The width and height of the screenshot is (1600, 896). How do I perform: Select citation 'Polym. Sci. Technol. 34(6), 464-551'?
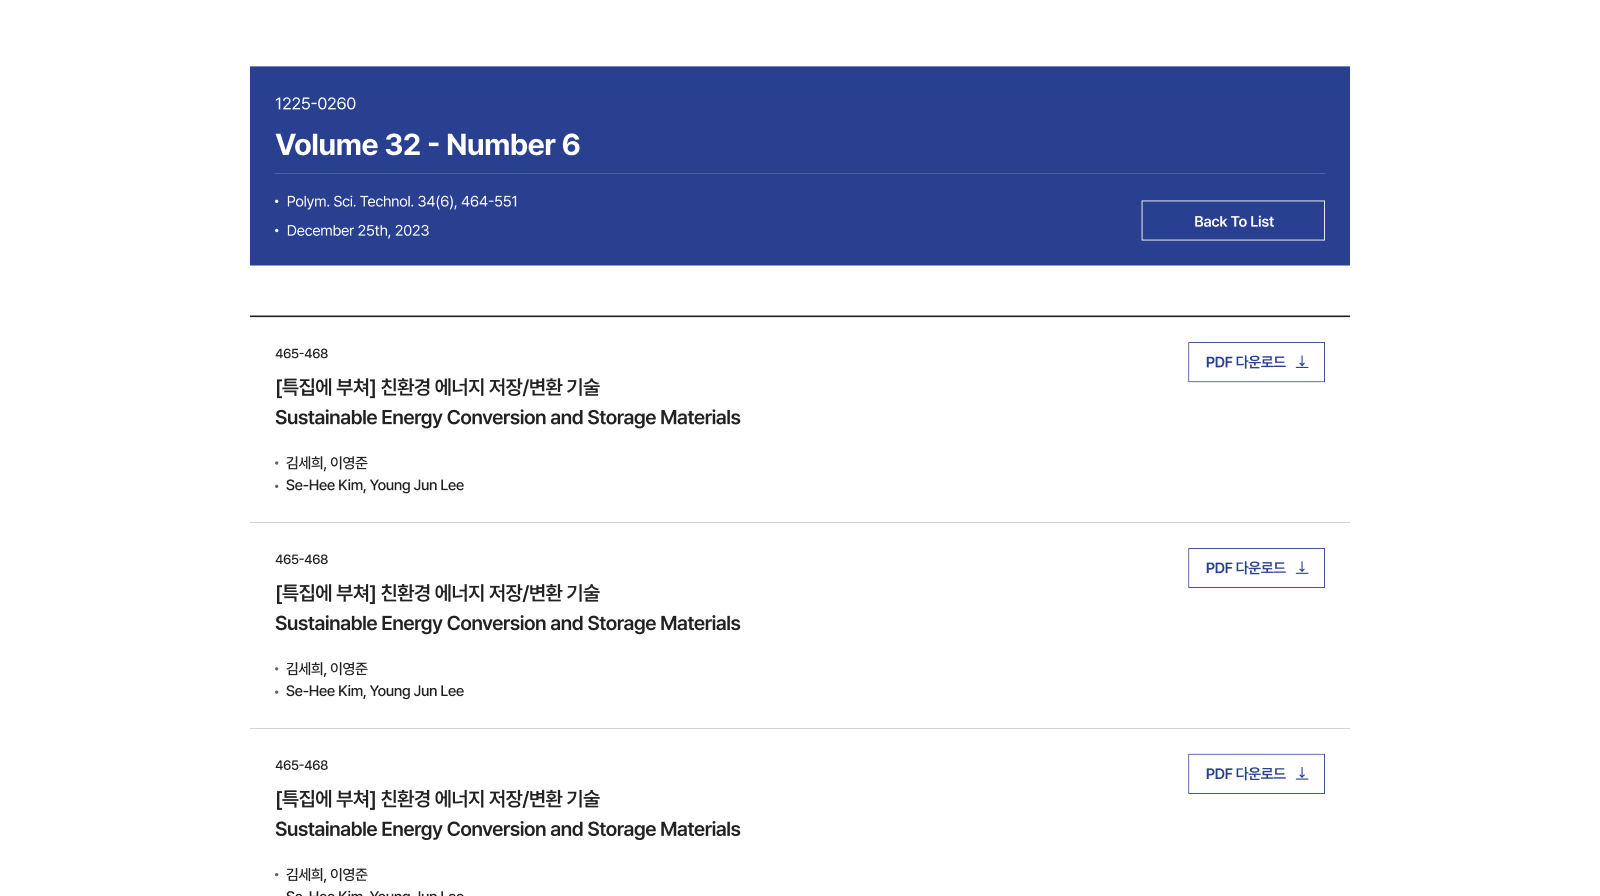(402, 202)
